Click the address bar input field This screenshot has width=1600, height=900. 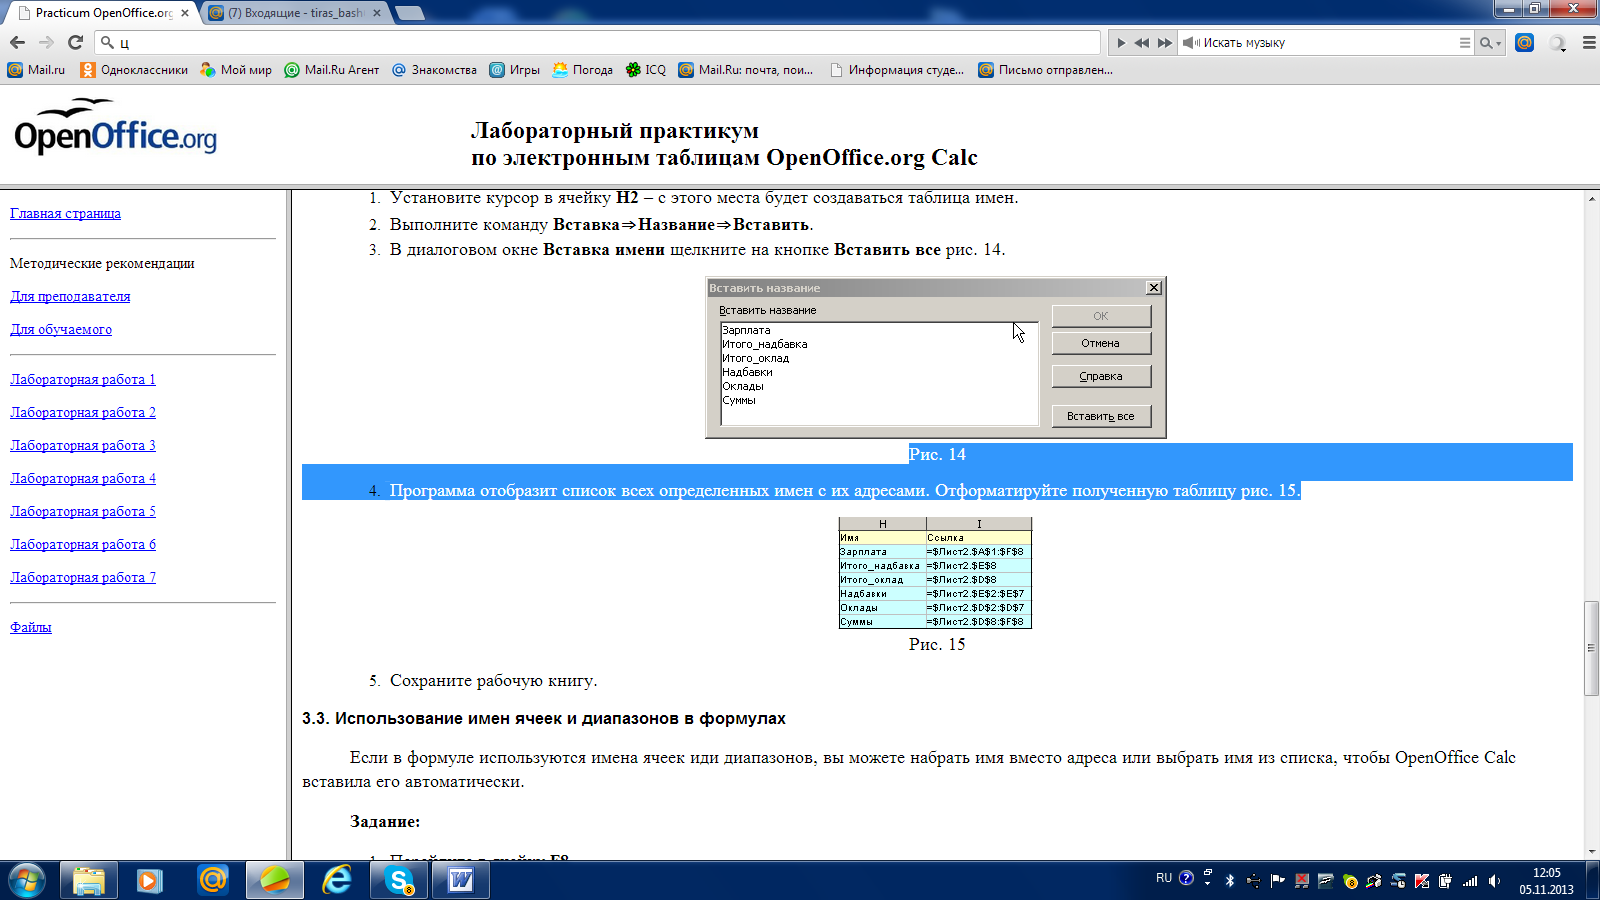[x=598, y=42]
